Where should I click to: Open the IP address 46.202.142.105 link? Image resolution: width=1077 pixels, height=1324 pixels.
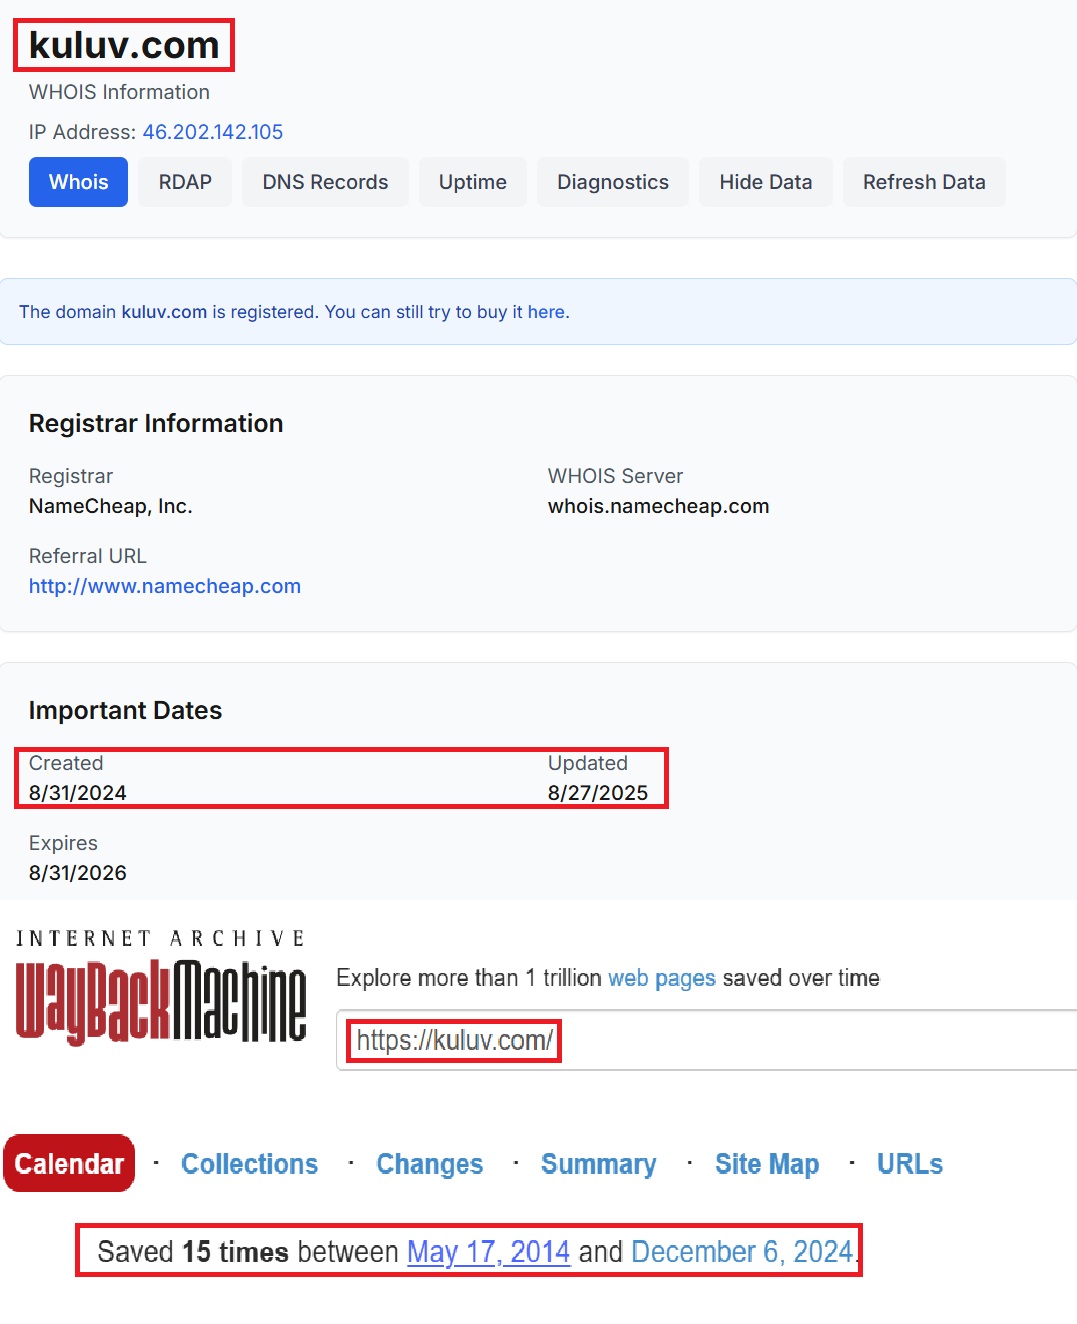(x=212, y=132)
